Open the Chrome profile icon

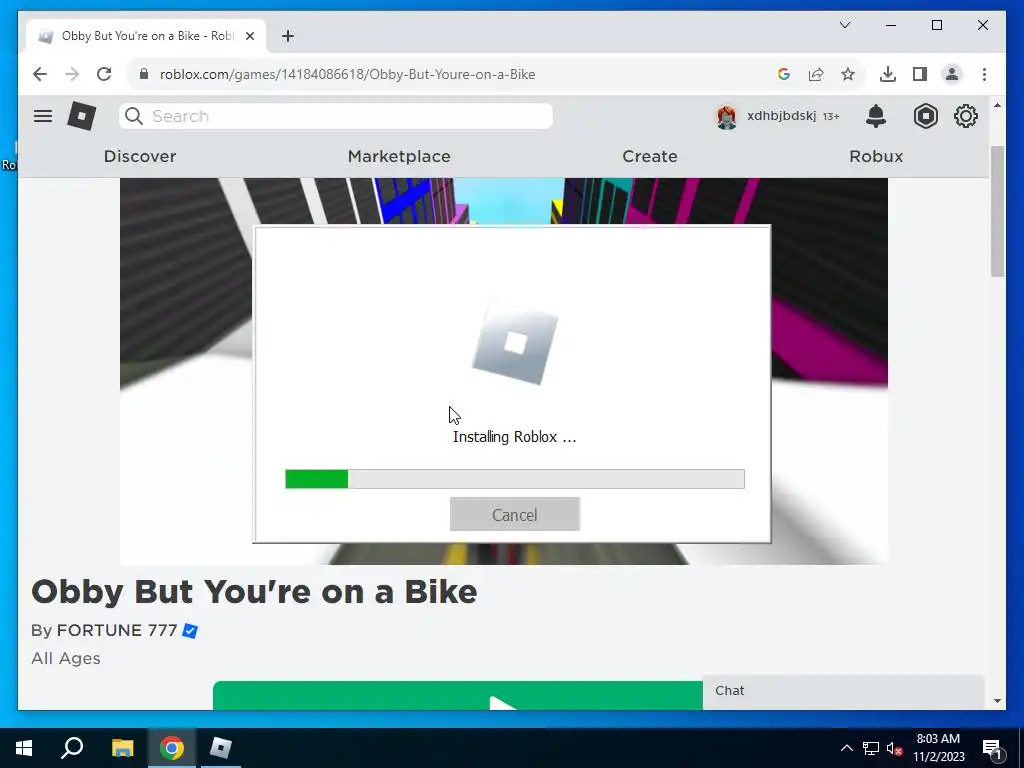(x=952, y=74)
